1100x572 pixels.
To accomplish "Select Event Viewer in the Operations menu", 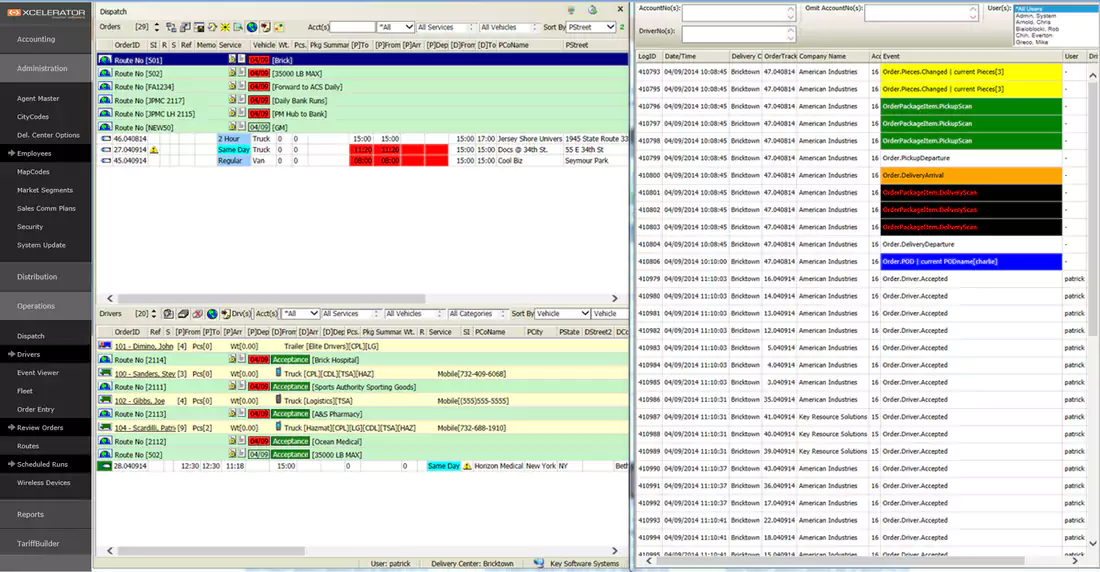I will click(38, 373).
